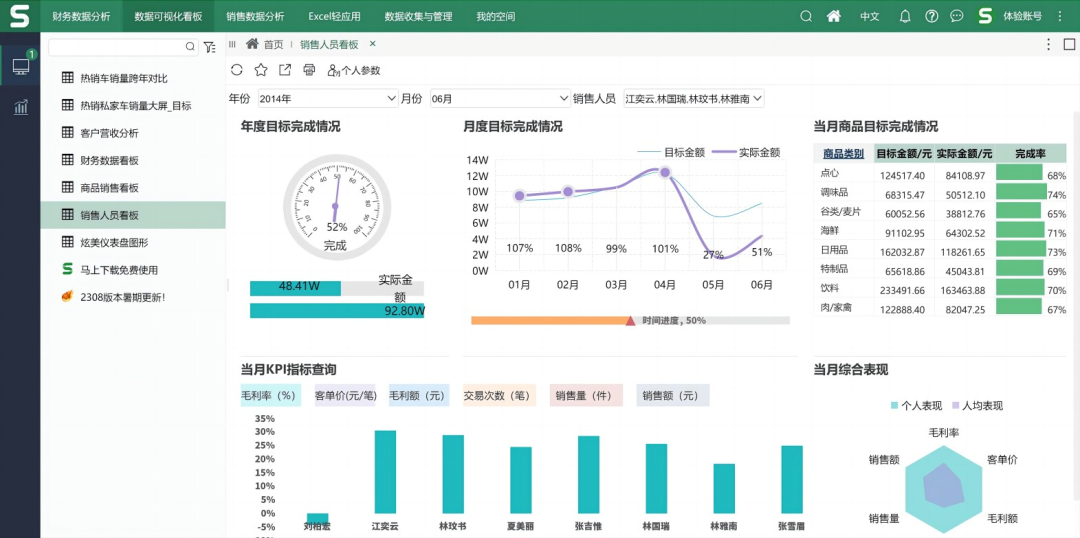
Task: Select the 毛利率（%） KPI button
Action: [271, 395]
